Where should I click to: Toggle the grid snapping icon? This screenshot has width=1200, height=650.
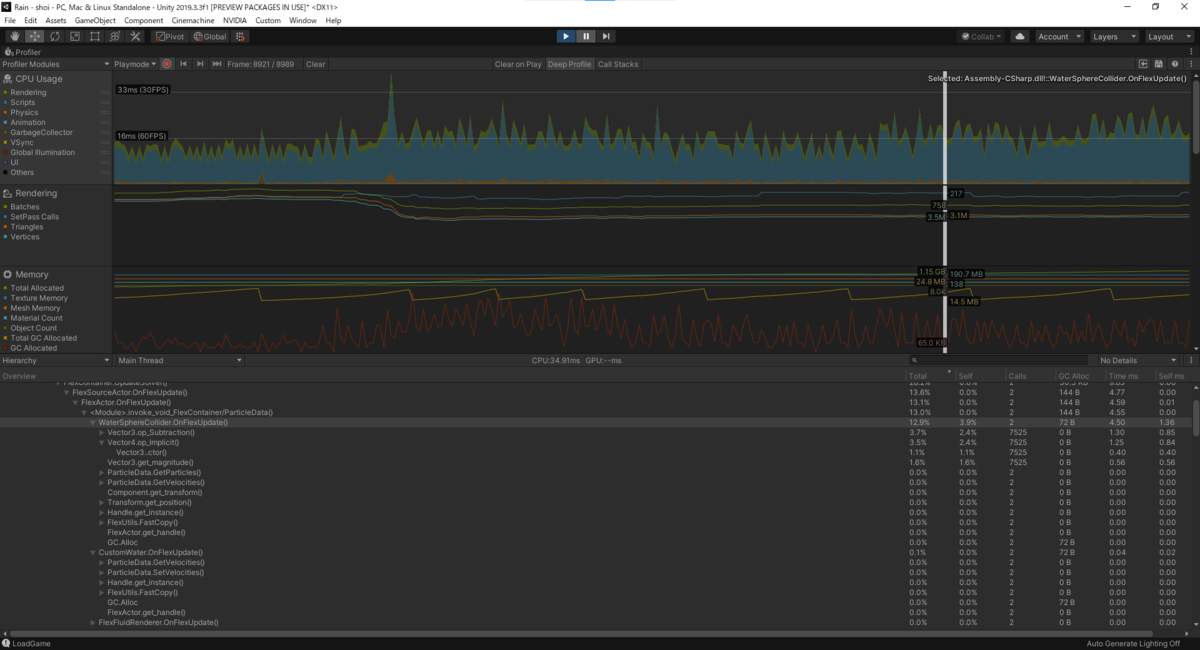tap(241, 36)
